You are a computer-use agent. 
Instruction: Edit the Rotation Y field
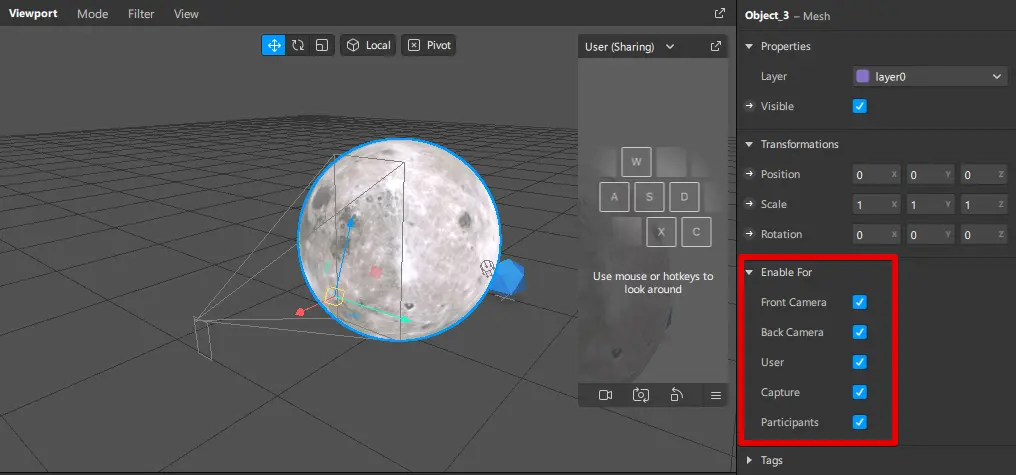930,235
